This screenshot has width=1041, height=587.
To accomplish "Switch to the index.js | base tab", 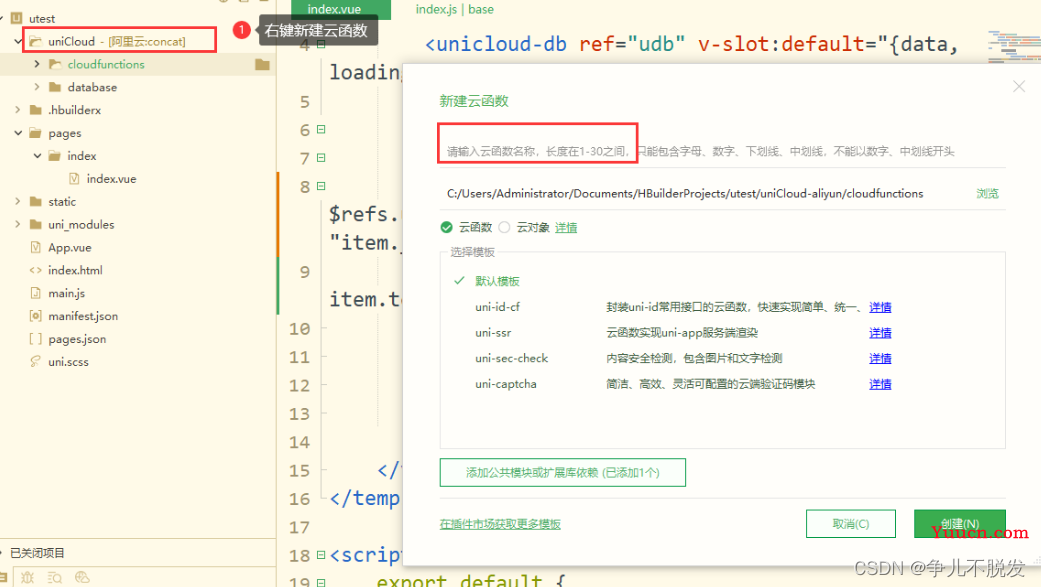I will [455, 9].
